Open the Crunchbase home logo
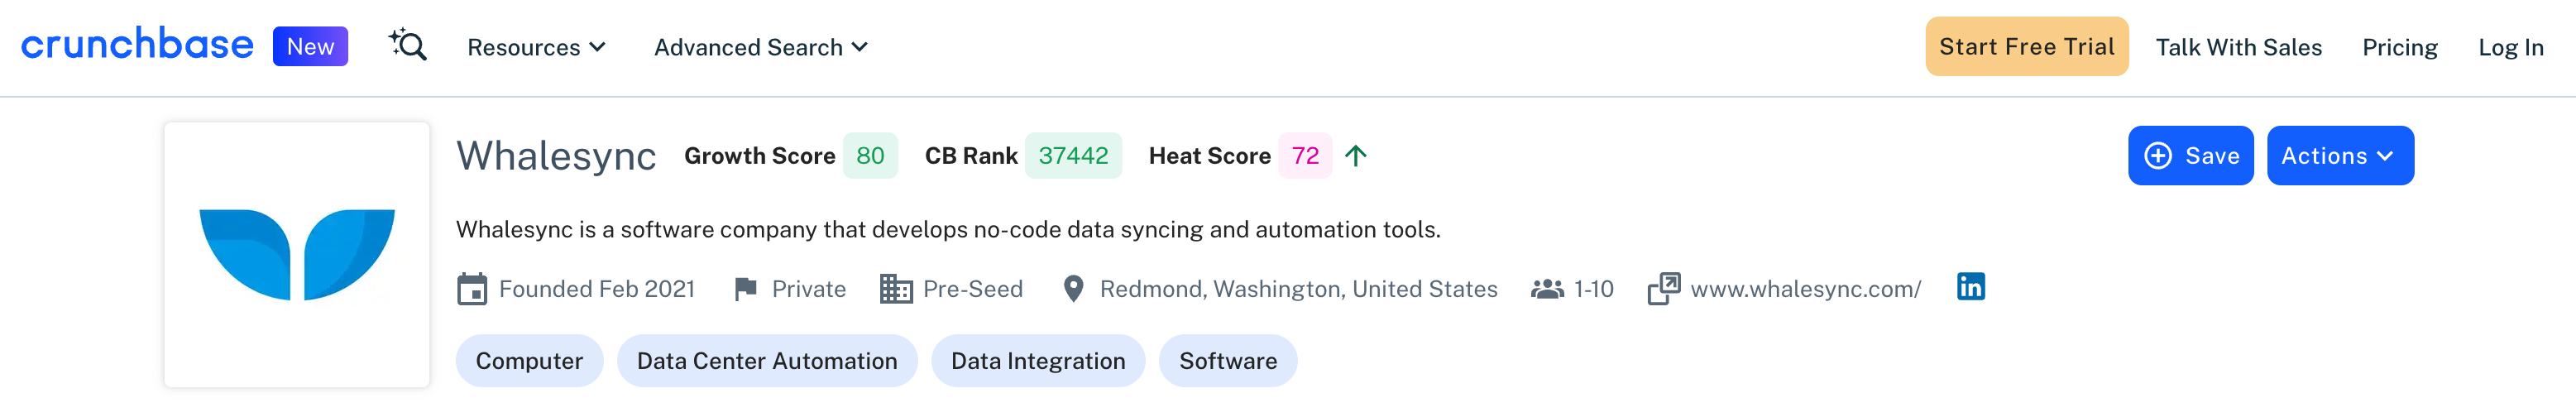The height and width of the screenshot is (412, 2576). point(137,45)
